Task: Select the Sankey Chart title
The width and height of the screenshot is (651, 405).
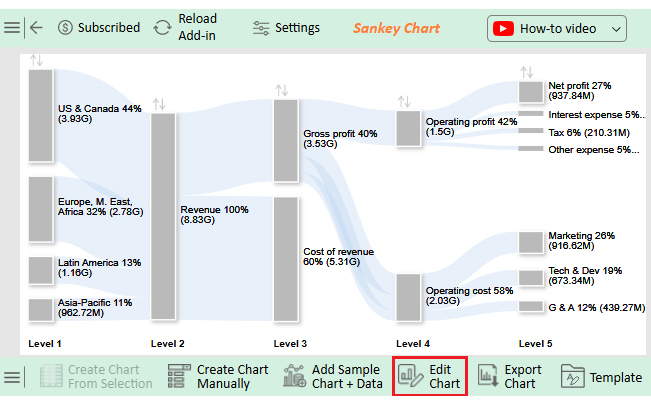Action: 396,28
